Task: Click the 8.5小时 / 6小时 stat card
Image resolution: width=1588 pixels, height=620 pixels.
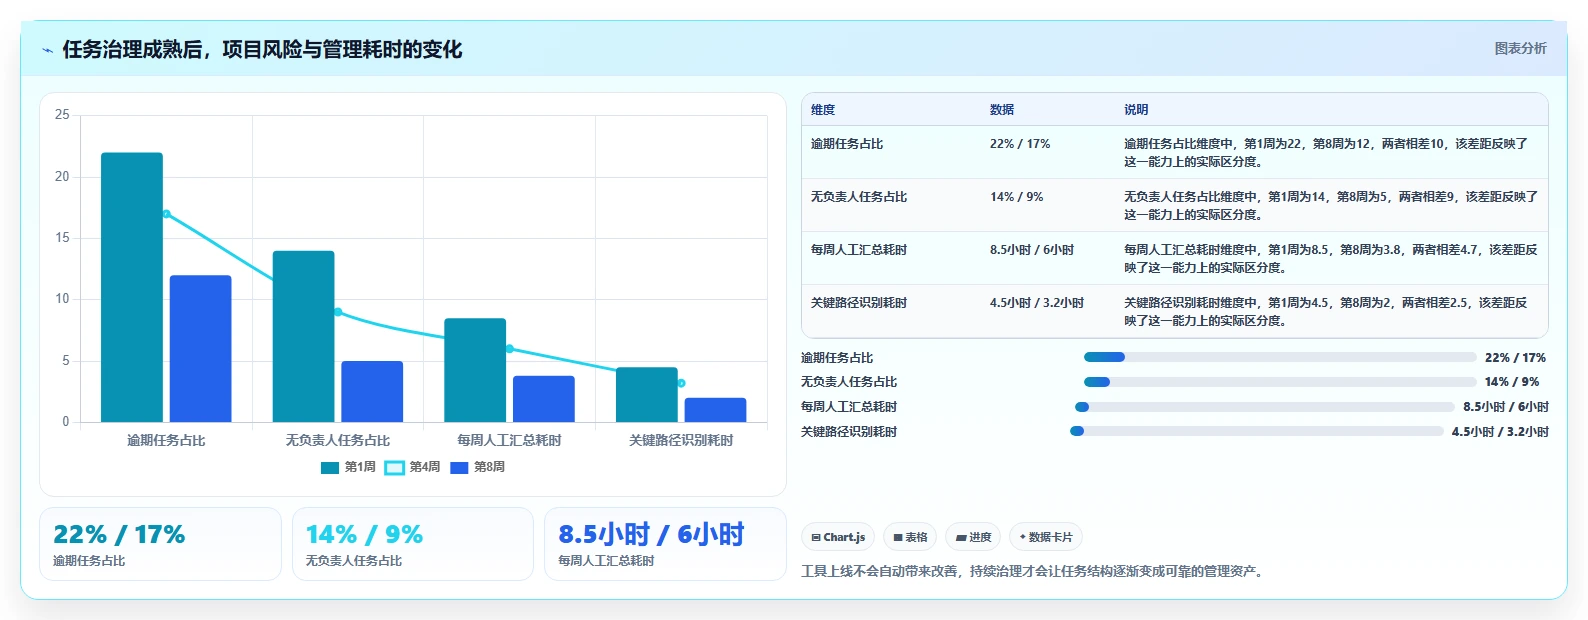Action: point(665,544)
